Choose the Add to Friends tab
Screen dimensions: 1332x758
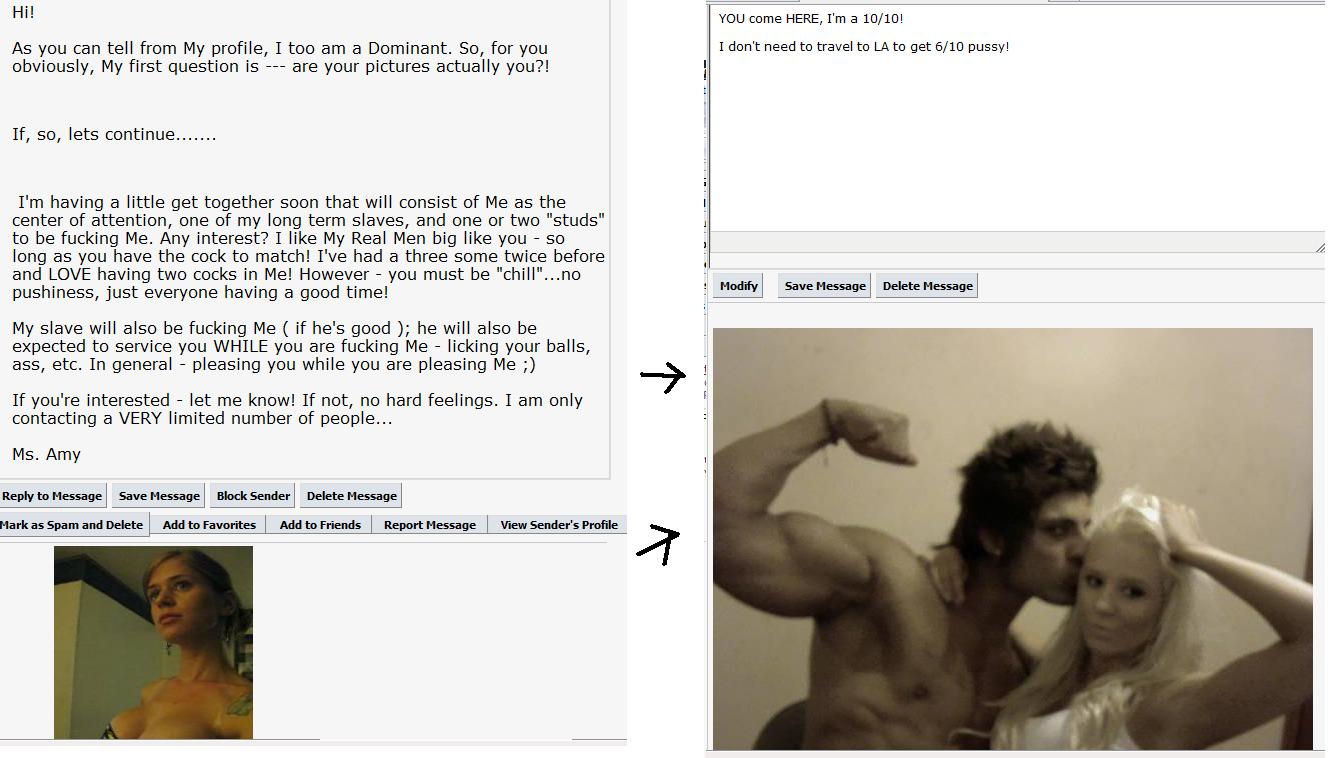coord(320,525)
